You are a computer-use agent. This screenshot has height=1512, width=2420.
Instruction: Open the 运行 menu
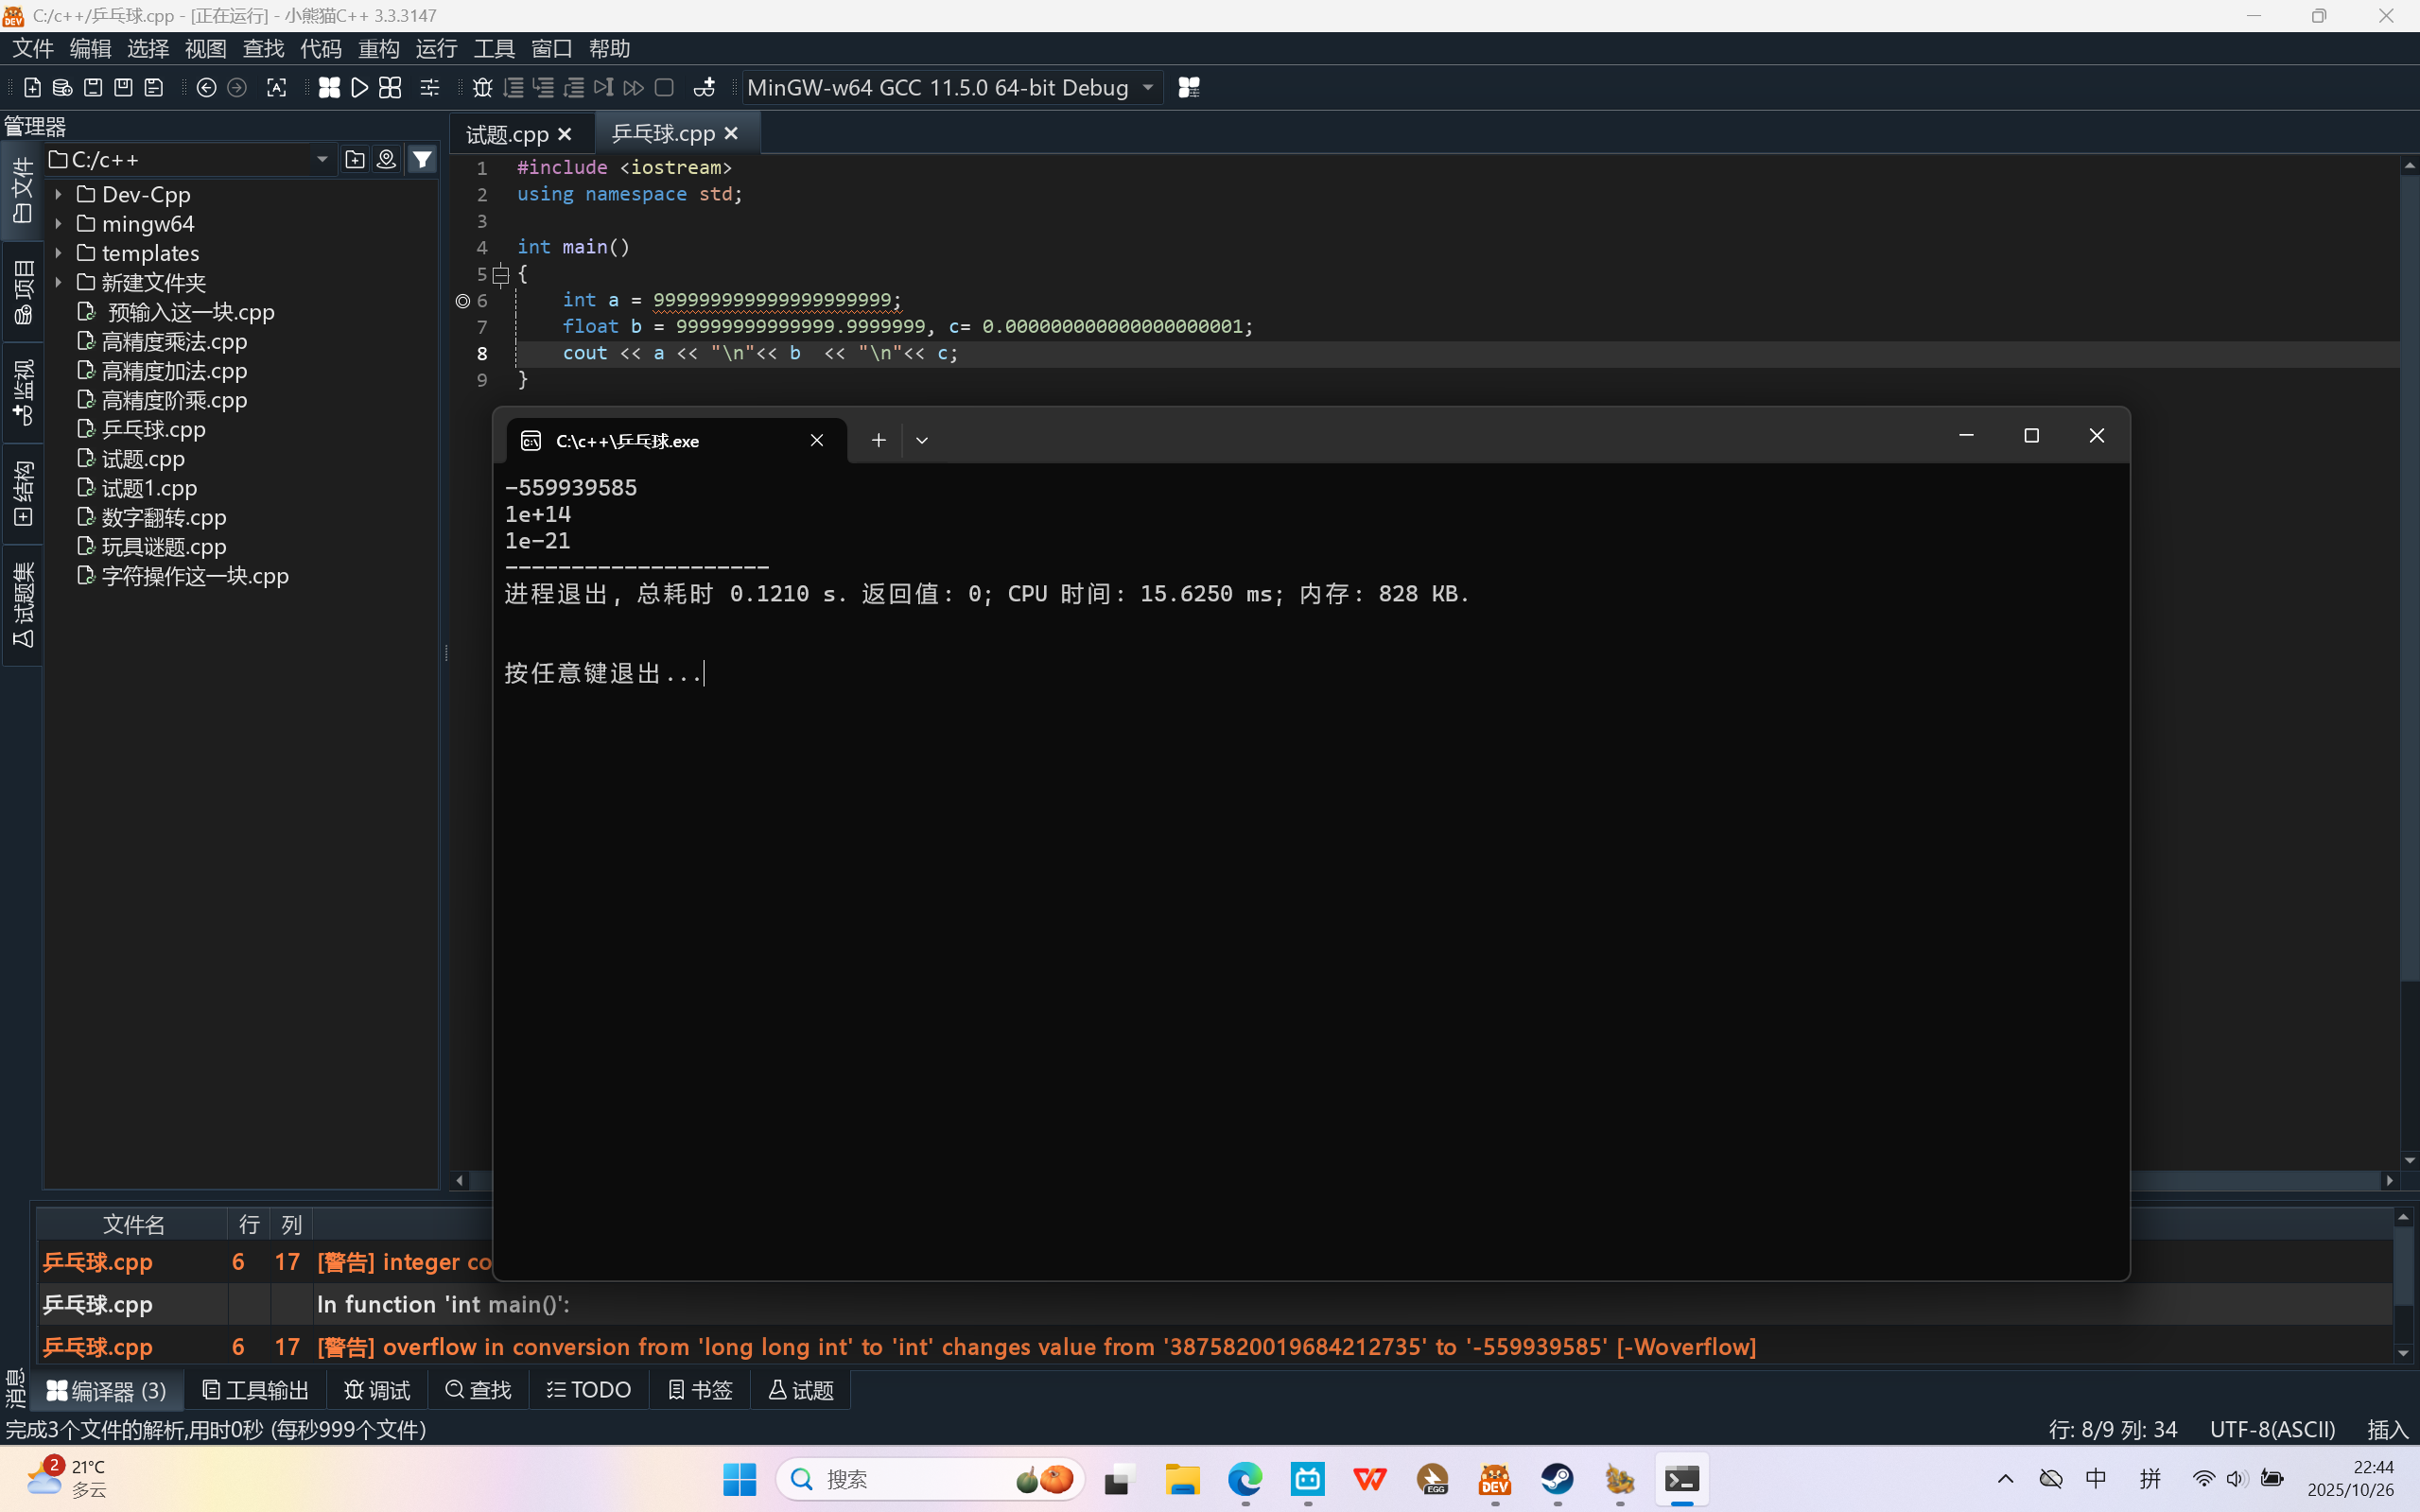436,49
